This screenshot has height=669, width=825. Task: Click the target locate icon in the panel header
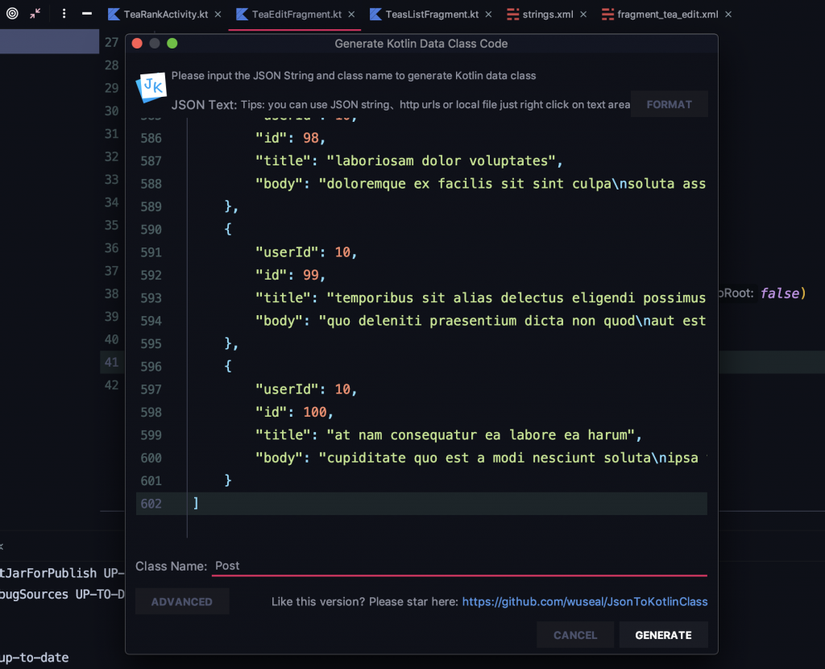tap(12, 14)
